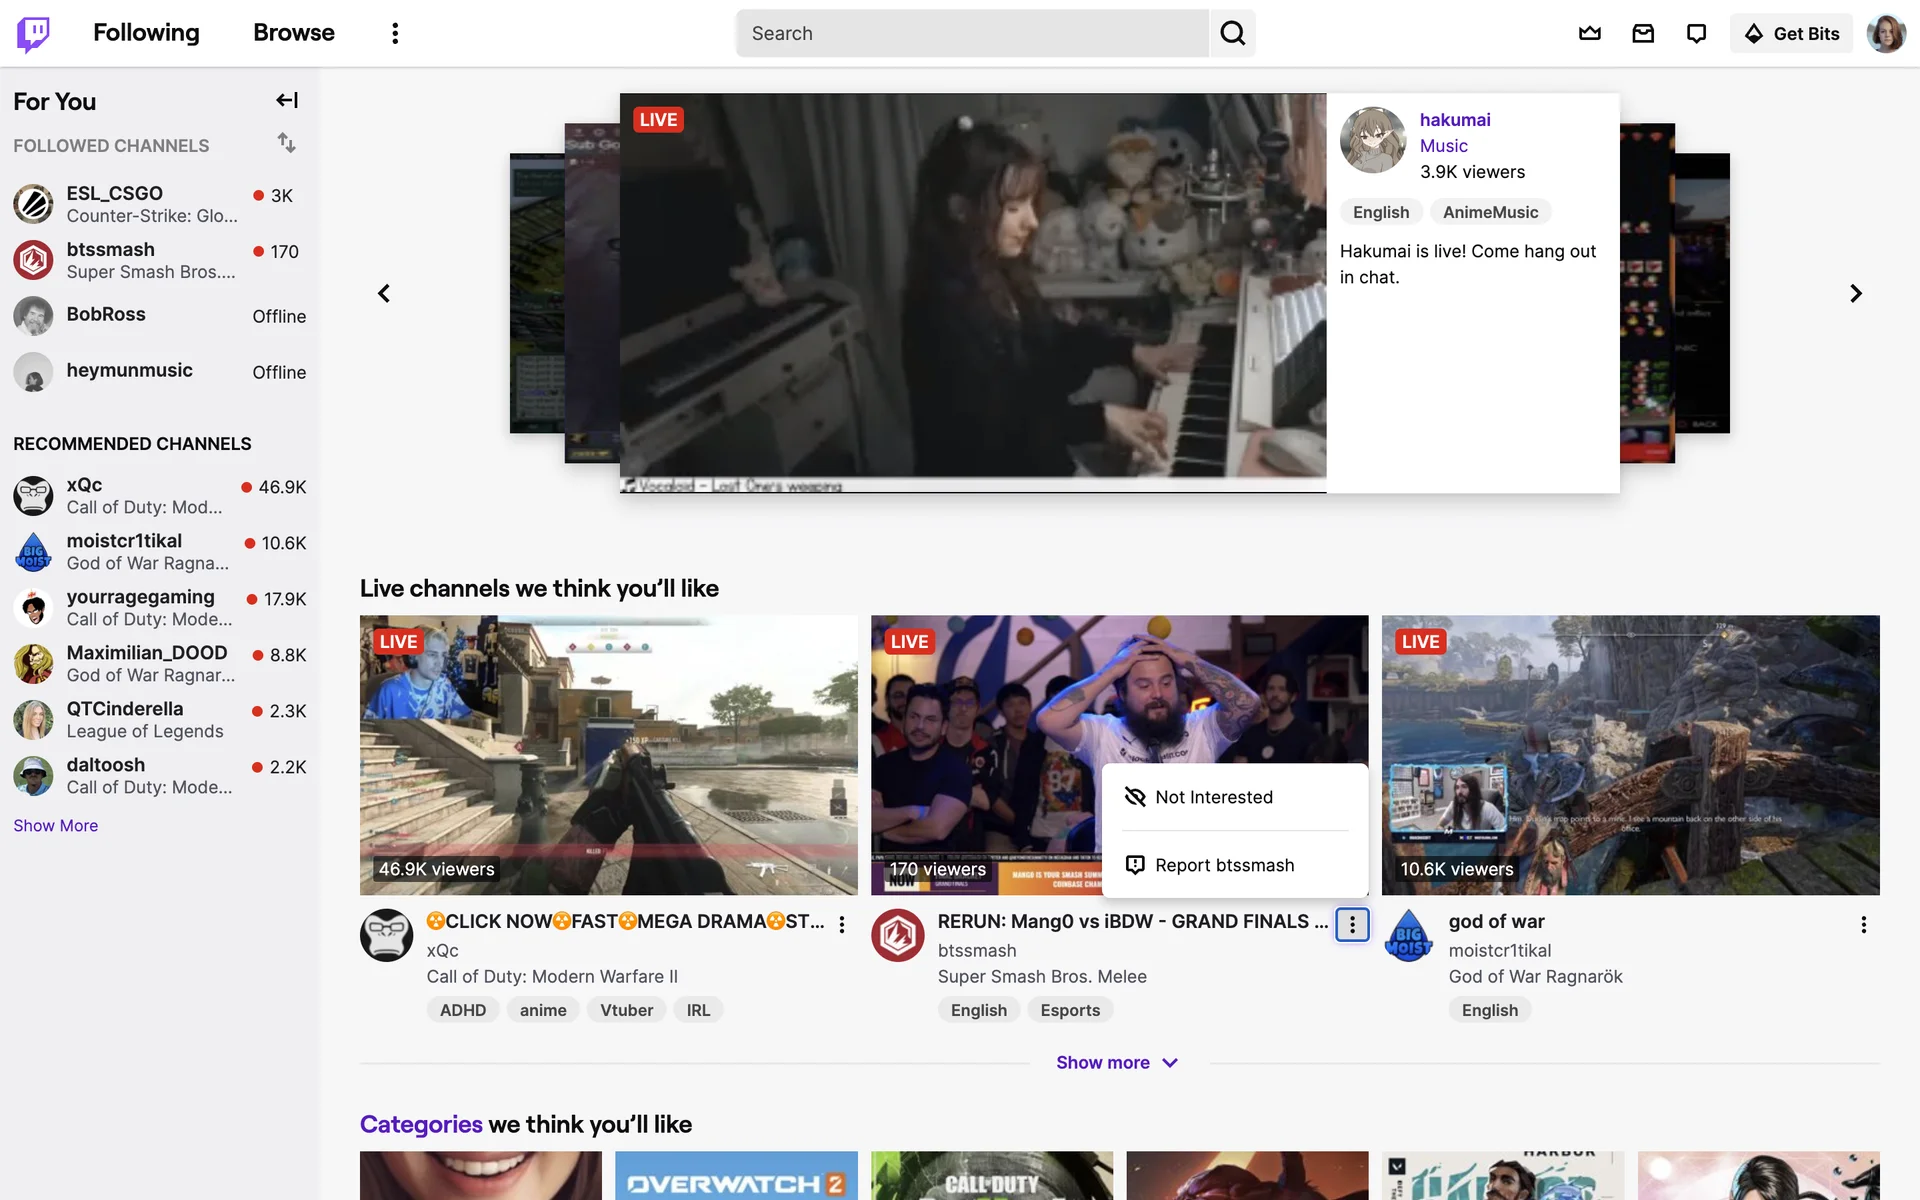Image resolution: width=1920 pixels, height=1200 pixels.
Task: Open options dots for xQc stream
Action: [x=842, y=925]
